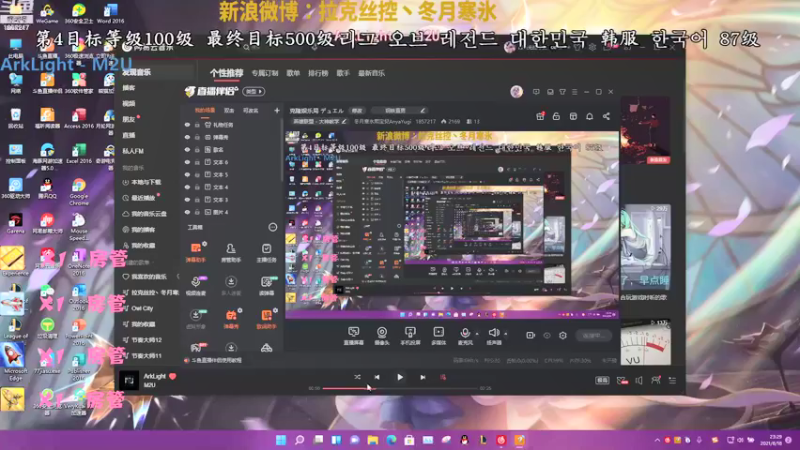Open taskbar search magnifier
Image resolution: width=800 pixels, height=450 pixels.
tap(299, 440)
